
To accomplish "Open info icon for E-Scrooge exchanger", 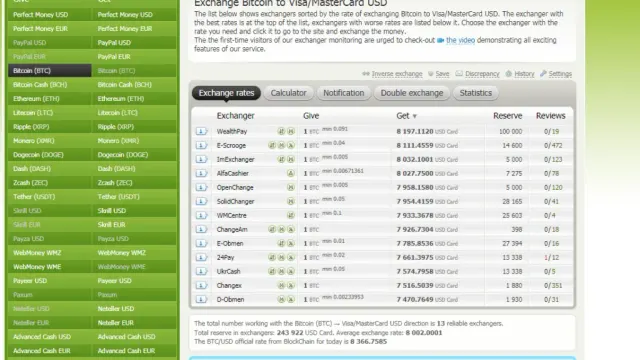I will click(201, 145).
